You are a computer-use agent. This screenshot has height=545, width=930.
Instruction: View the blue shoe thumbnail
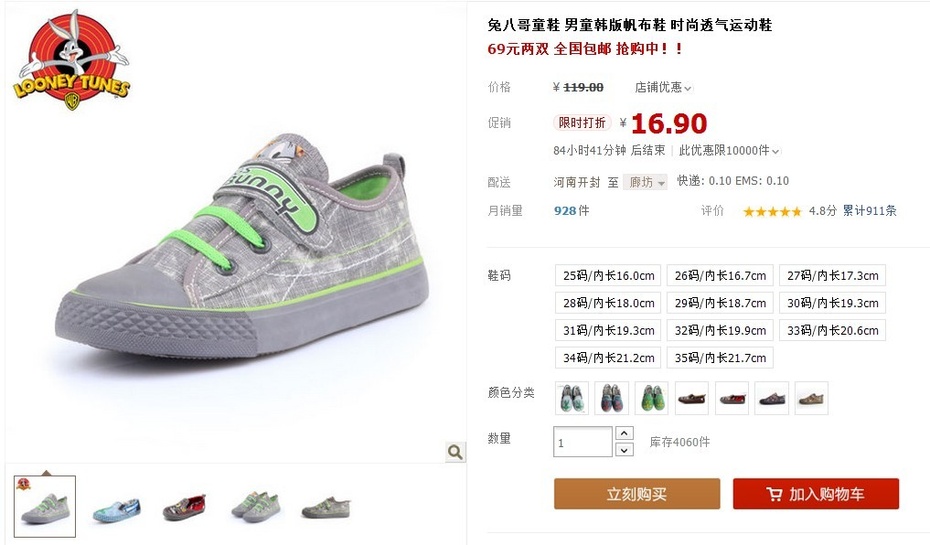(116, 508)
